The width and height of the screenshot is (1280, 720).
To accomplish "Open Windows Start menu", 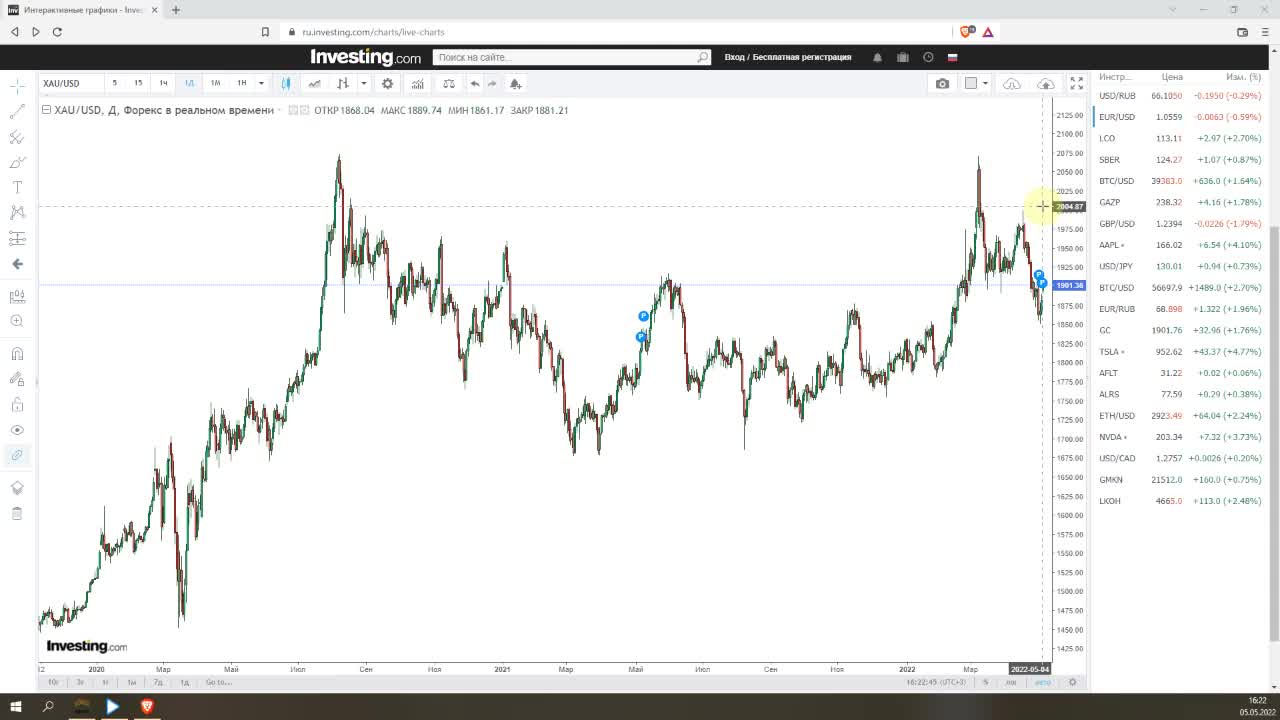I will (x=16, y=706).
